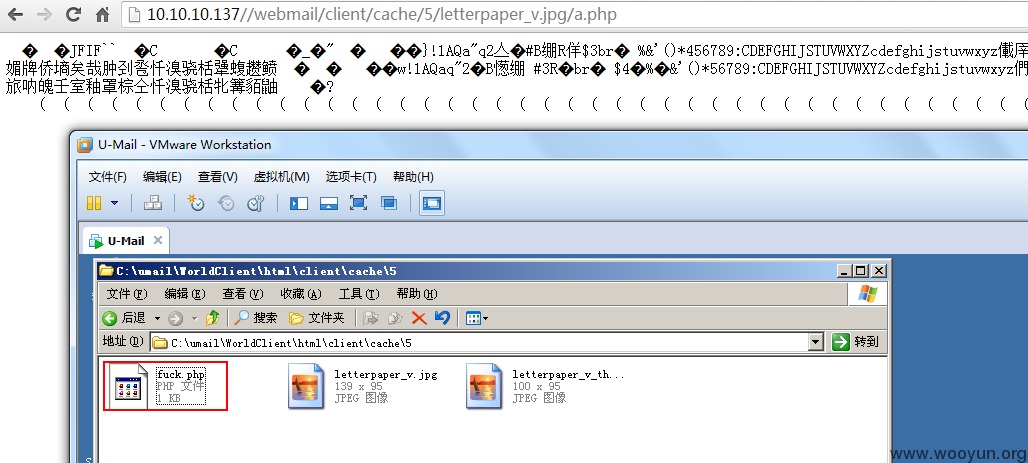Viewport: 1028px width, 463px height.
Task: Expand the forward history dropdown arrow
Action: point(194,319)
